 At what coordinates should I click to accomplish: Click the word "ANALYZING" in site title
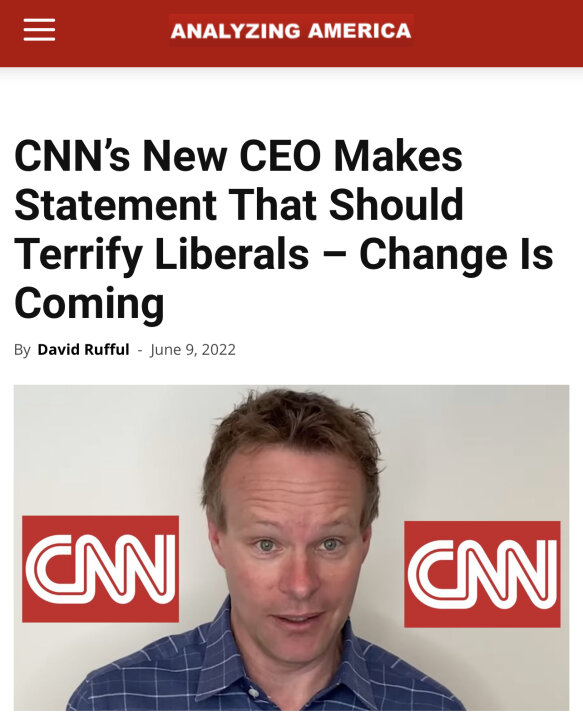pyautogui.click(x=235, y=31)
